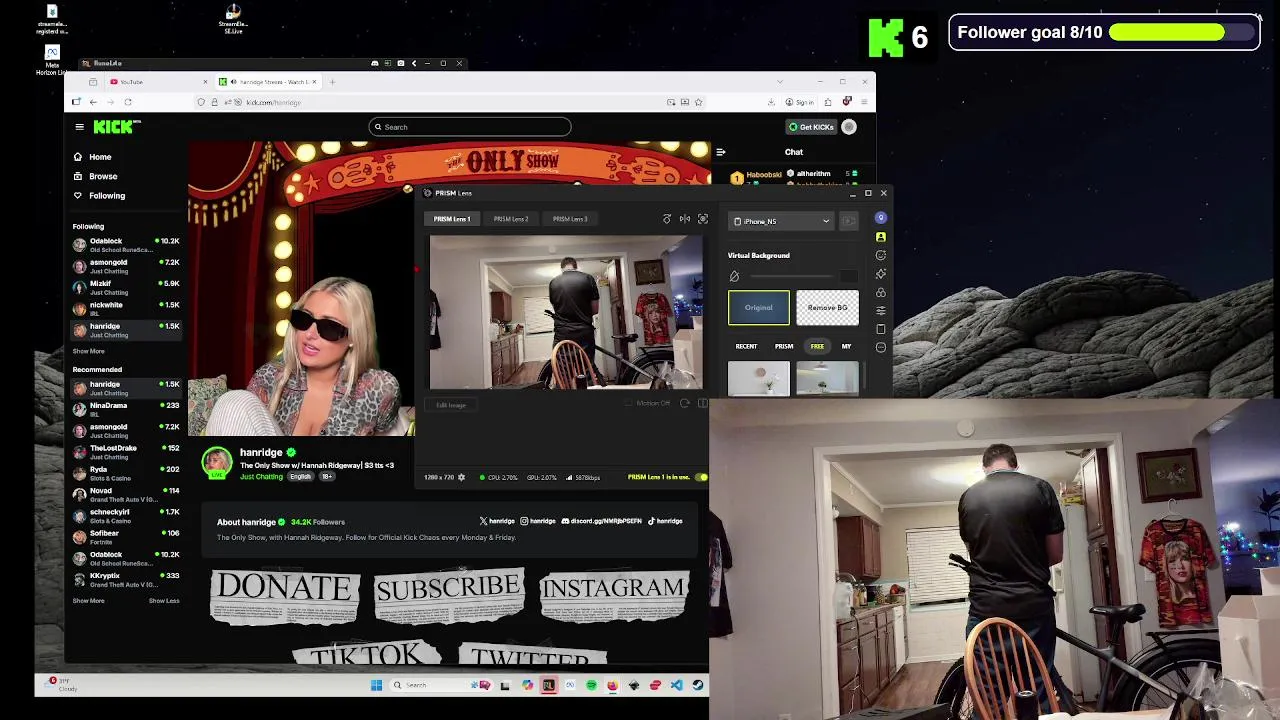Select the yellow virtual background person icon
This screenshot has height=720, width=1280.
881,237
